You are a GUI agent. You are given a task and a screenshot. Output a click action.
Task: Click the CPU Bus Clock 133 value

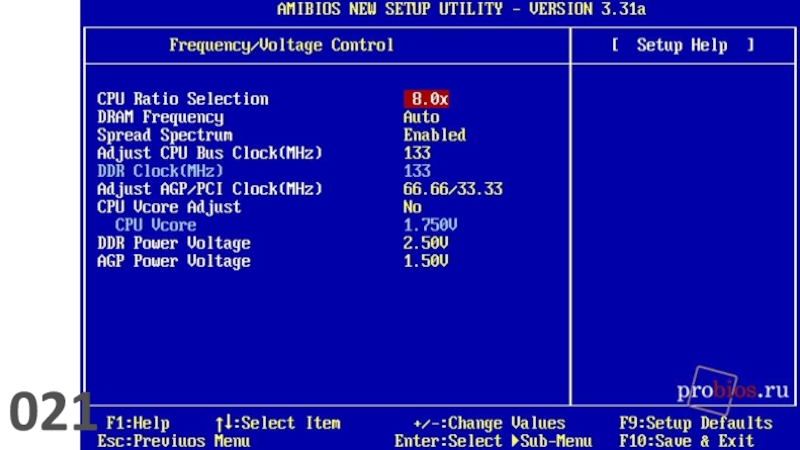point(417,153)
